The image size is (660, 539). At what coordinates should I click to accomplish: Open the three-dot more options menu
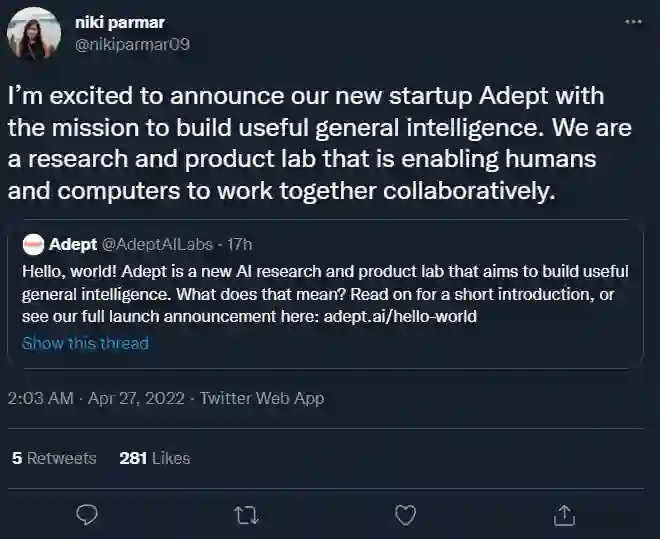(x=633, y=21)
